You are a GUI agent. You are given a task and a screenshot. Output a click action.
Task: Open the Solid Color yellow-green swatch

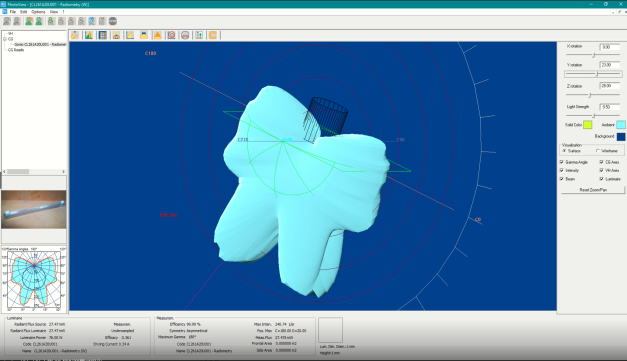pos(587,125)
